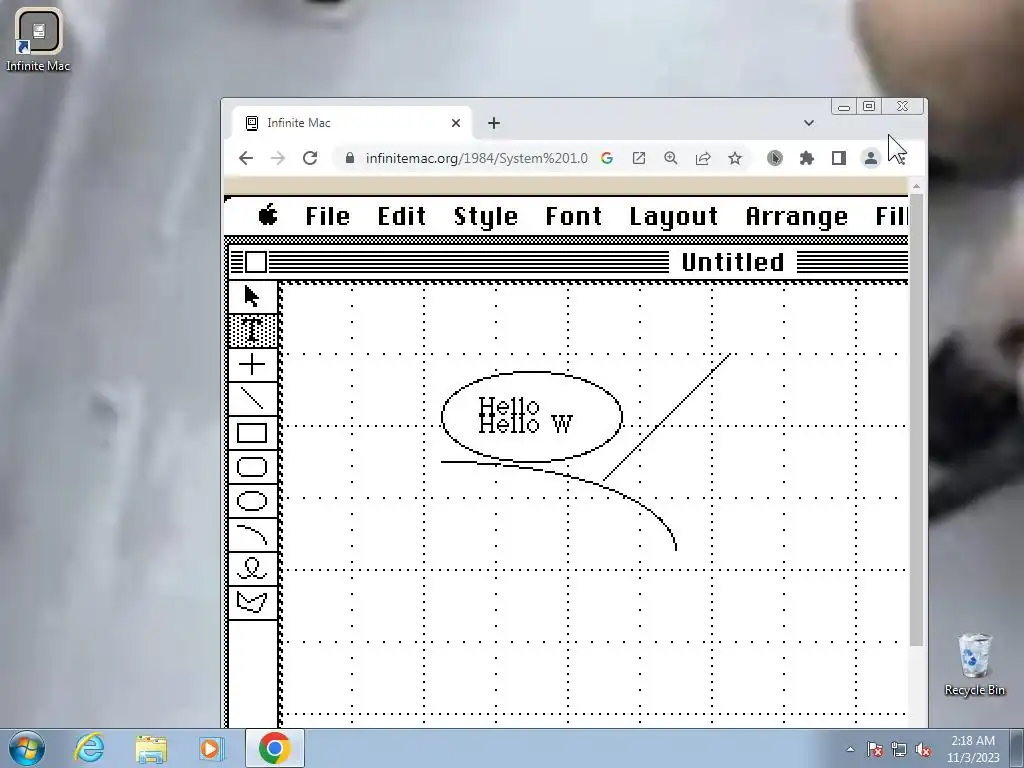Image resolution: width=1024 pixels, height=768 pixels.
Task: Open the Recycle Bin
Action: pyautogui.click(x=974, y=664)
